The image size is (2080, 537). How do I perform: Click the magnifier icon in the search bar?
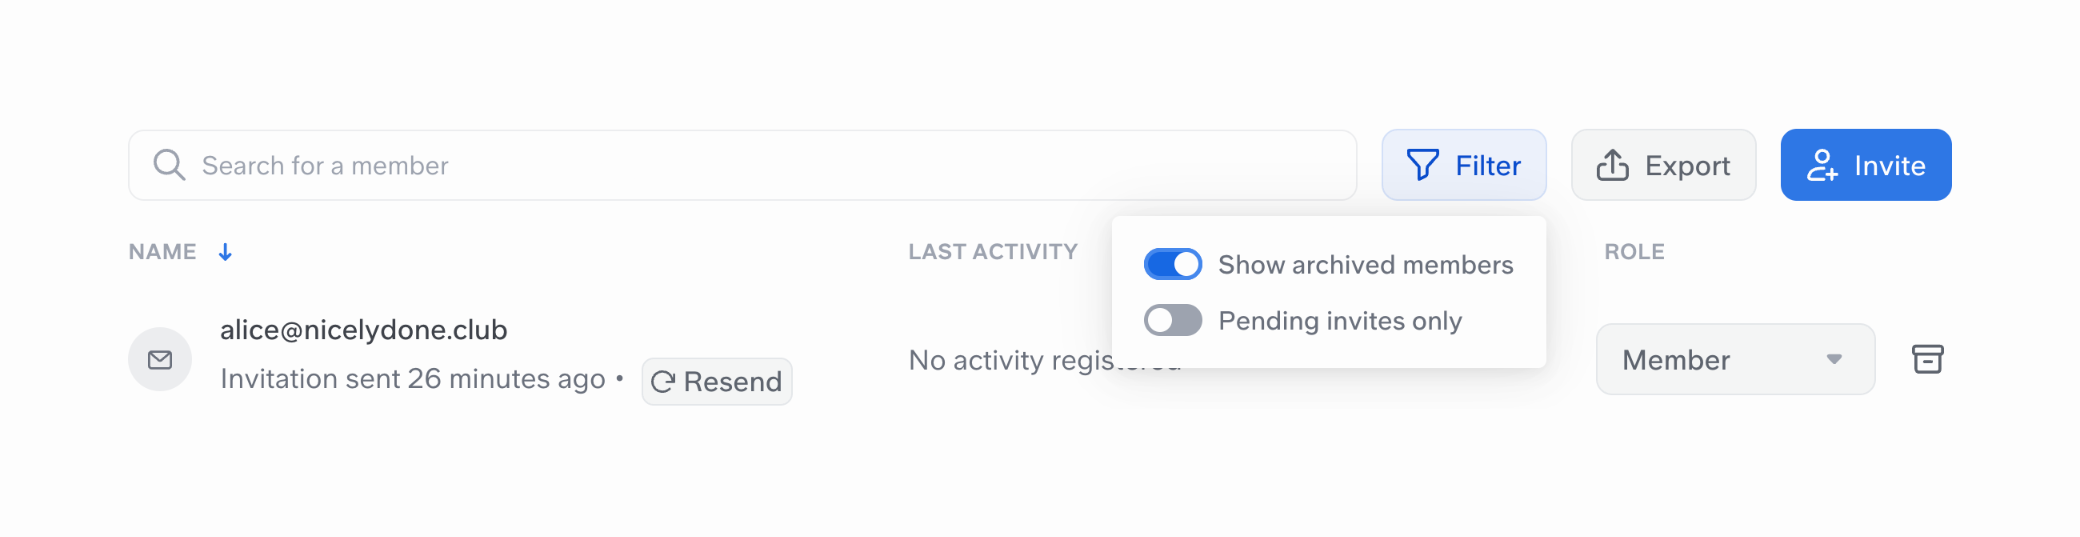tap(169, 165)
